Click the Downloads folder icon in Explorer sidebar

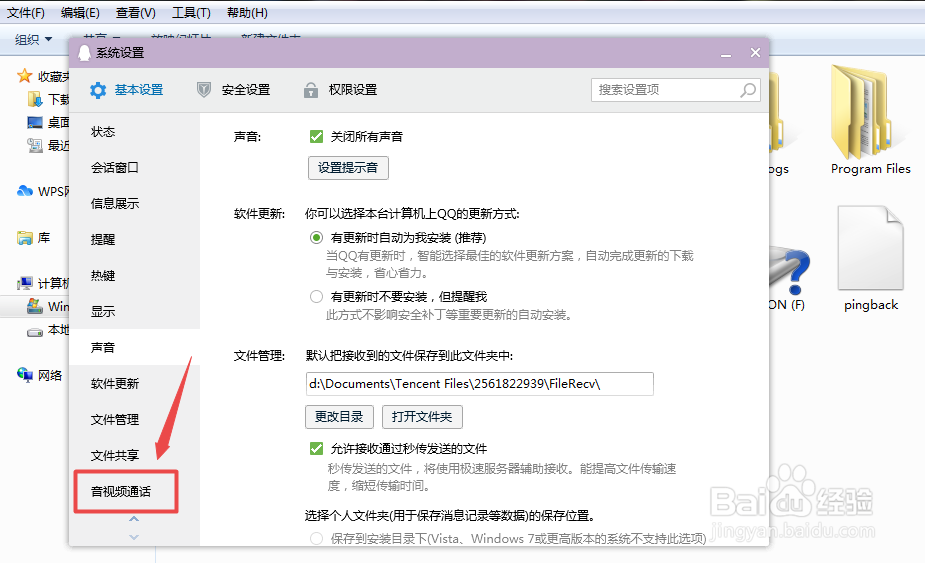click(35, 99)
